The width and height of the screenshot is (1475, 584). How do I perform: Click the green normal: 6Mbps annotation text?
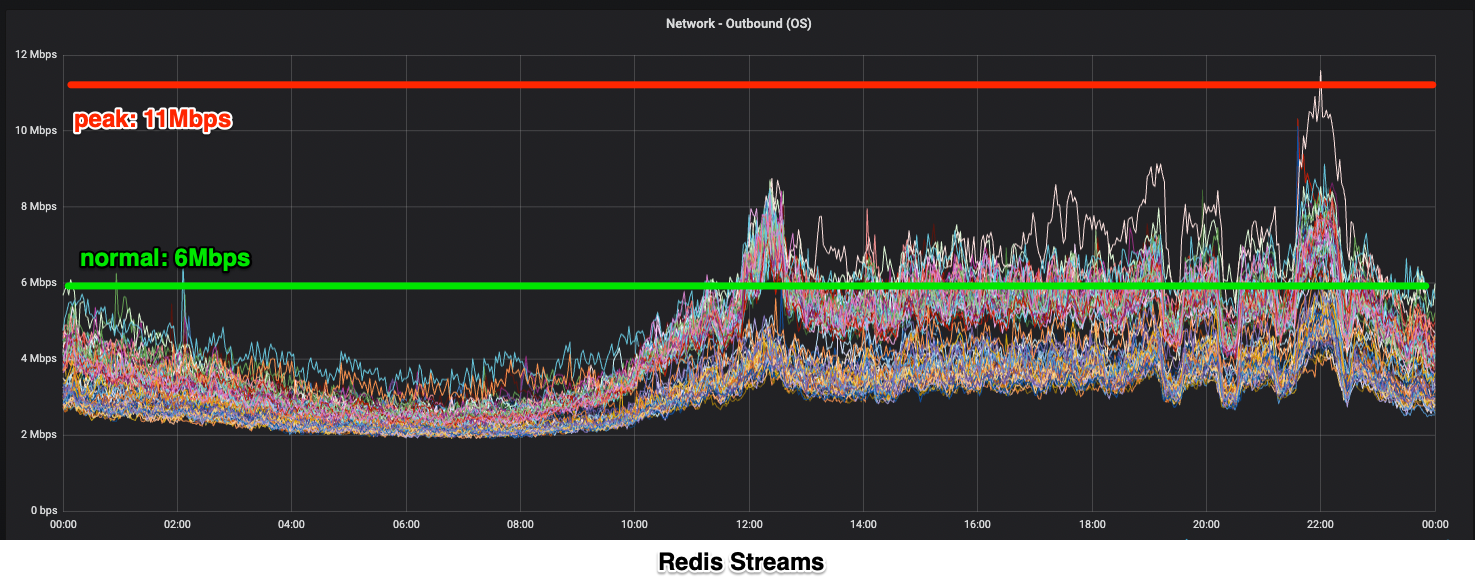point(164,258)
